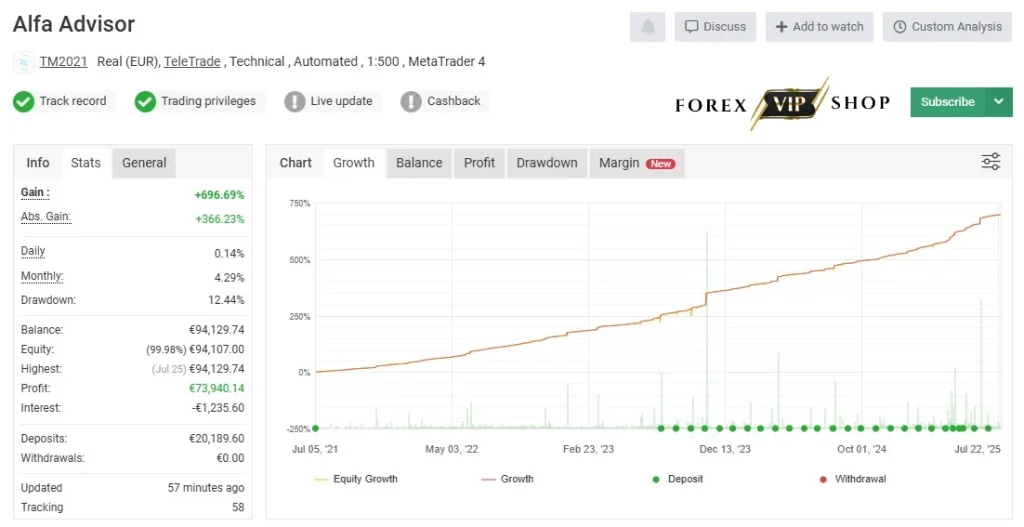This screenshot has height=527, width=1024.
Task: Open the Drawdown chart tab
Action: point(547,163)
